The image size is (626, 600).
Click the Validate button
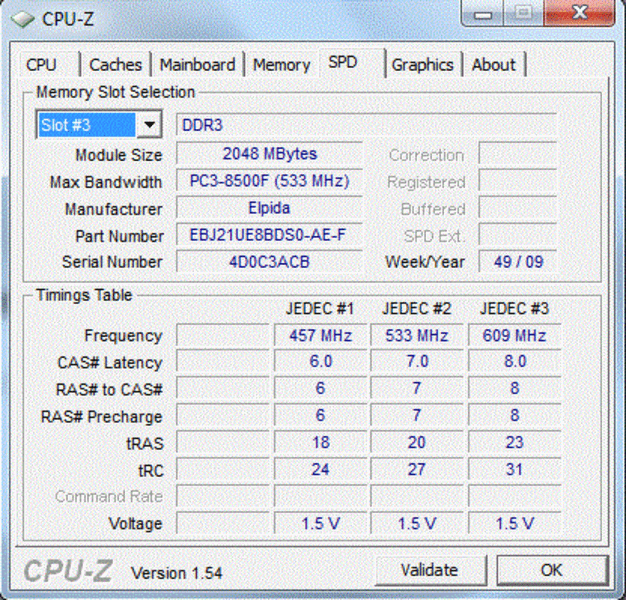point(430,570)
